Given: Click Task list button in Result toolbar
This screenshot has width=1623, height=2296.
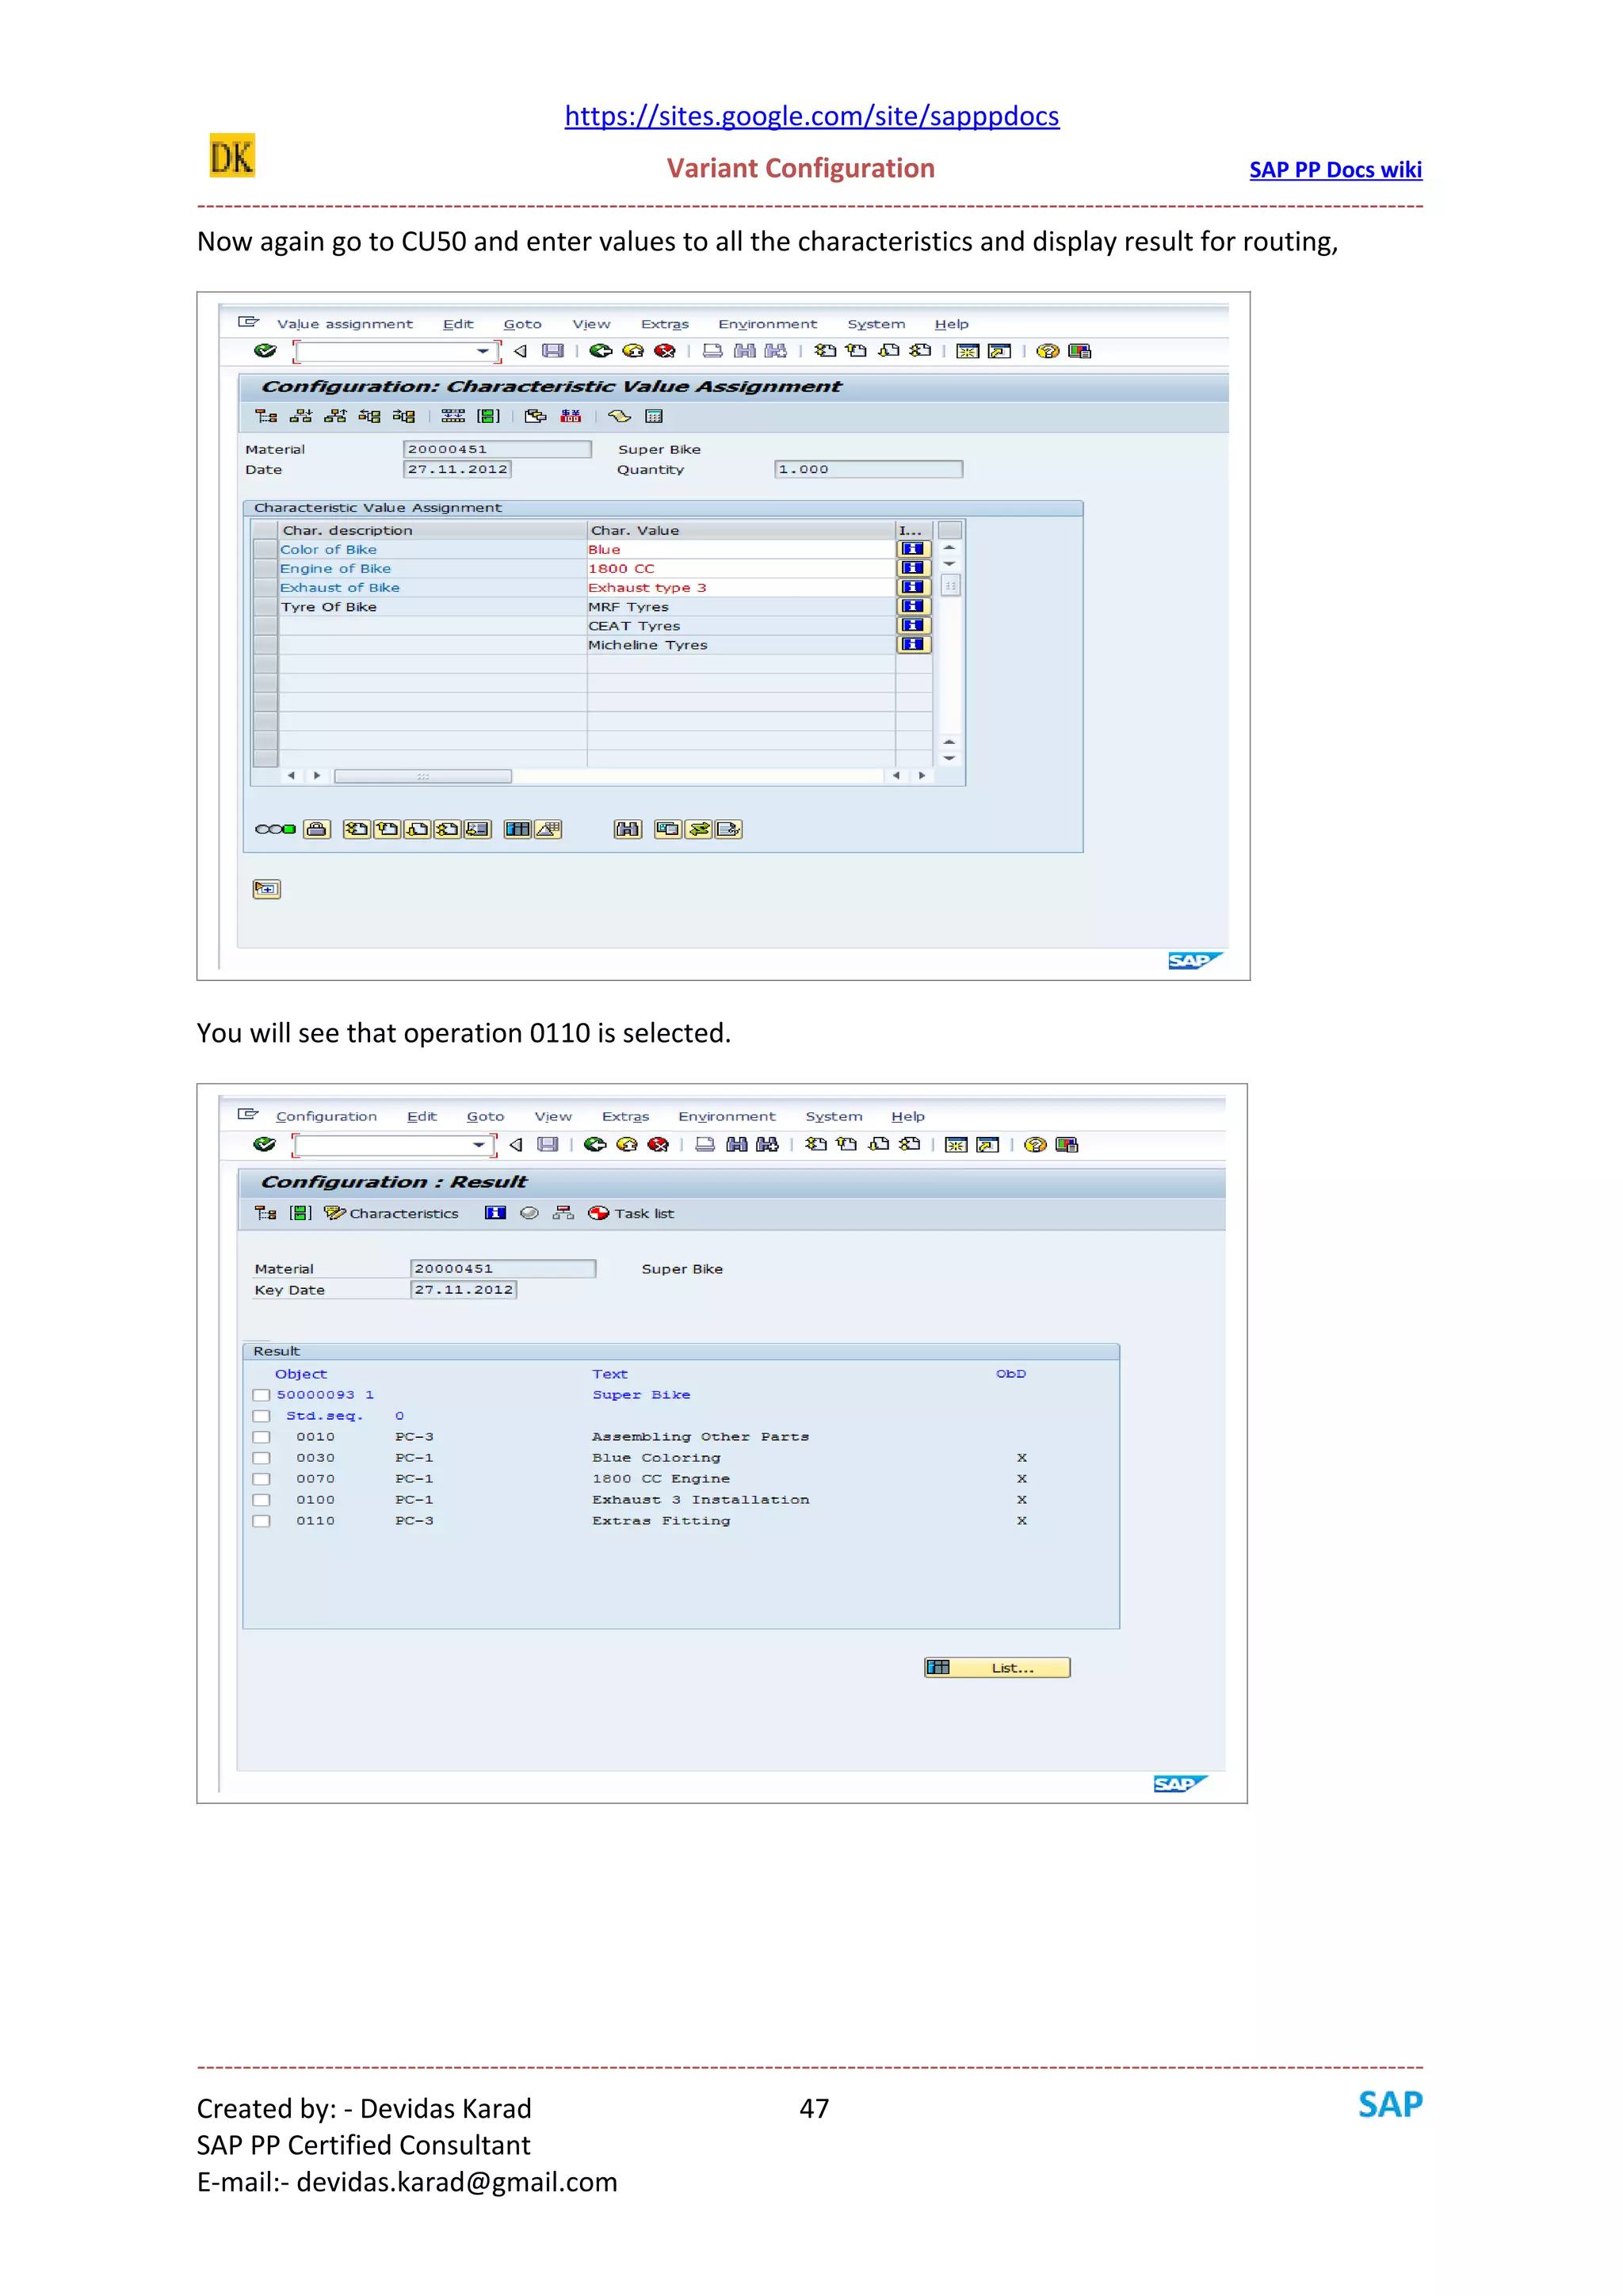Looking at the screenshot, I should click(632, 1213).
